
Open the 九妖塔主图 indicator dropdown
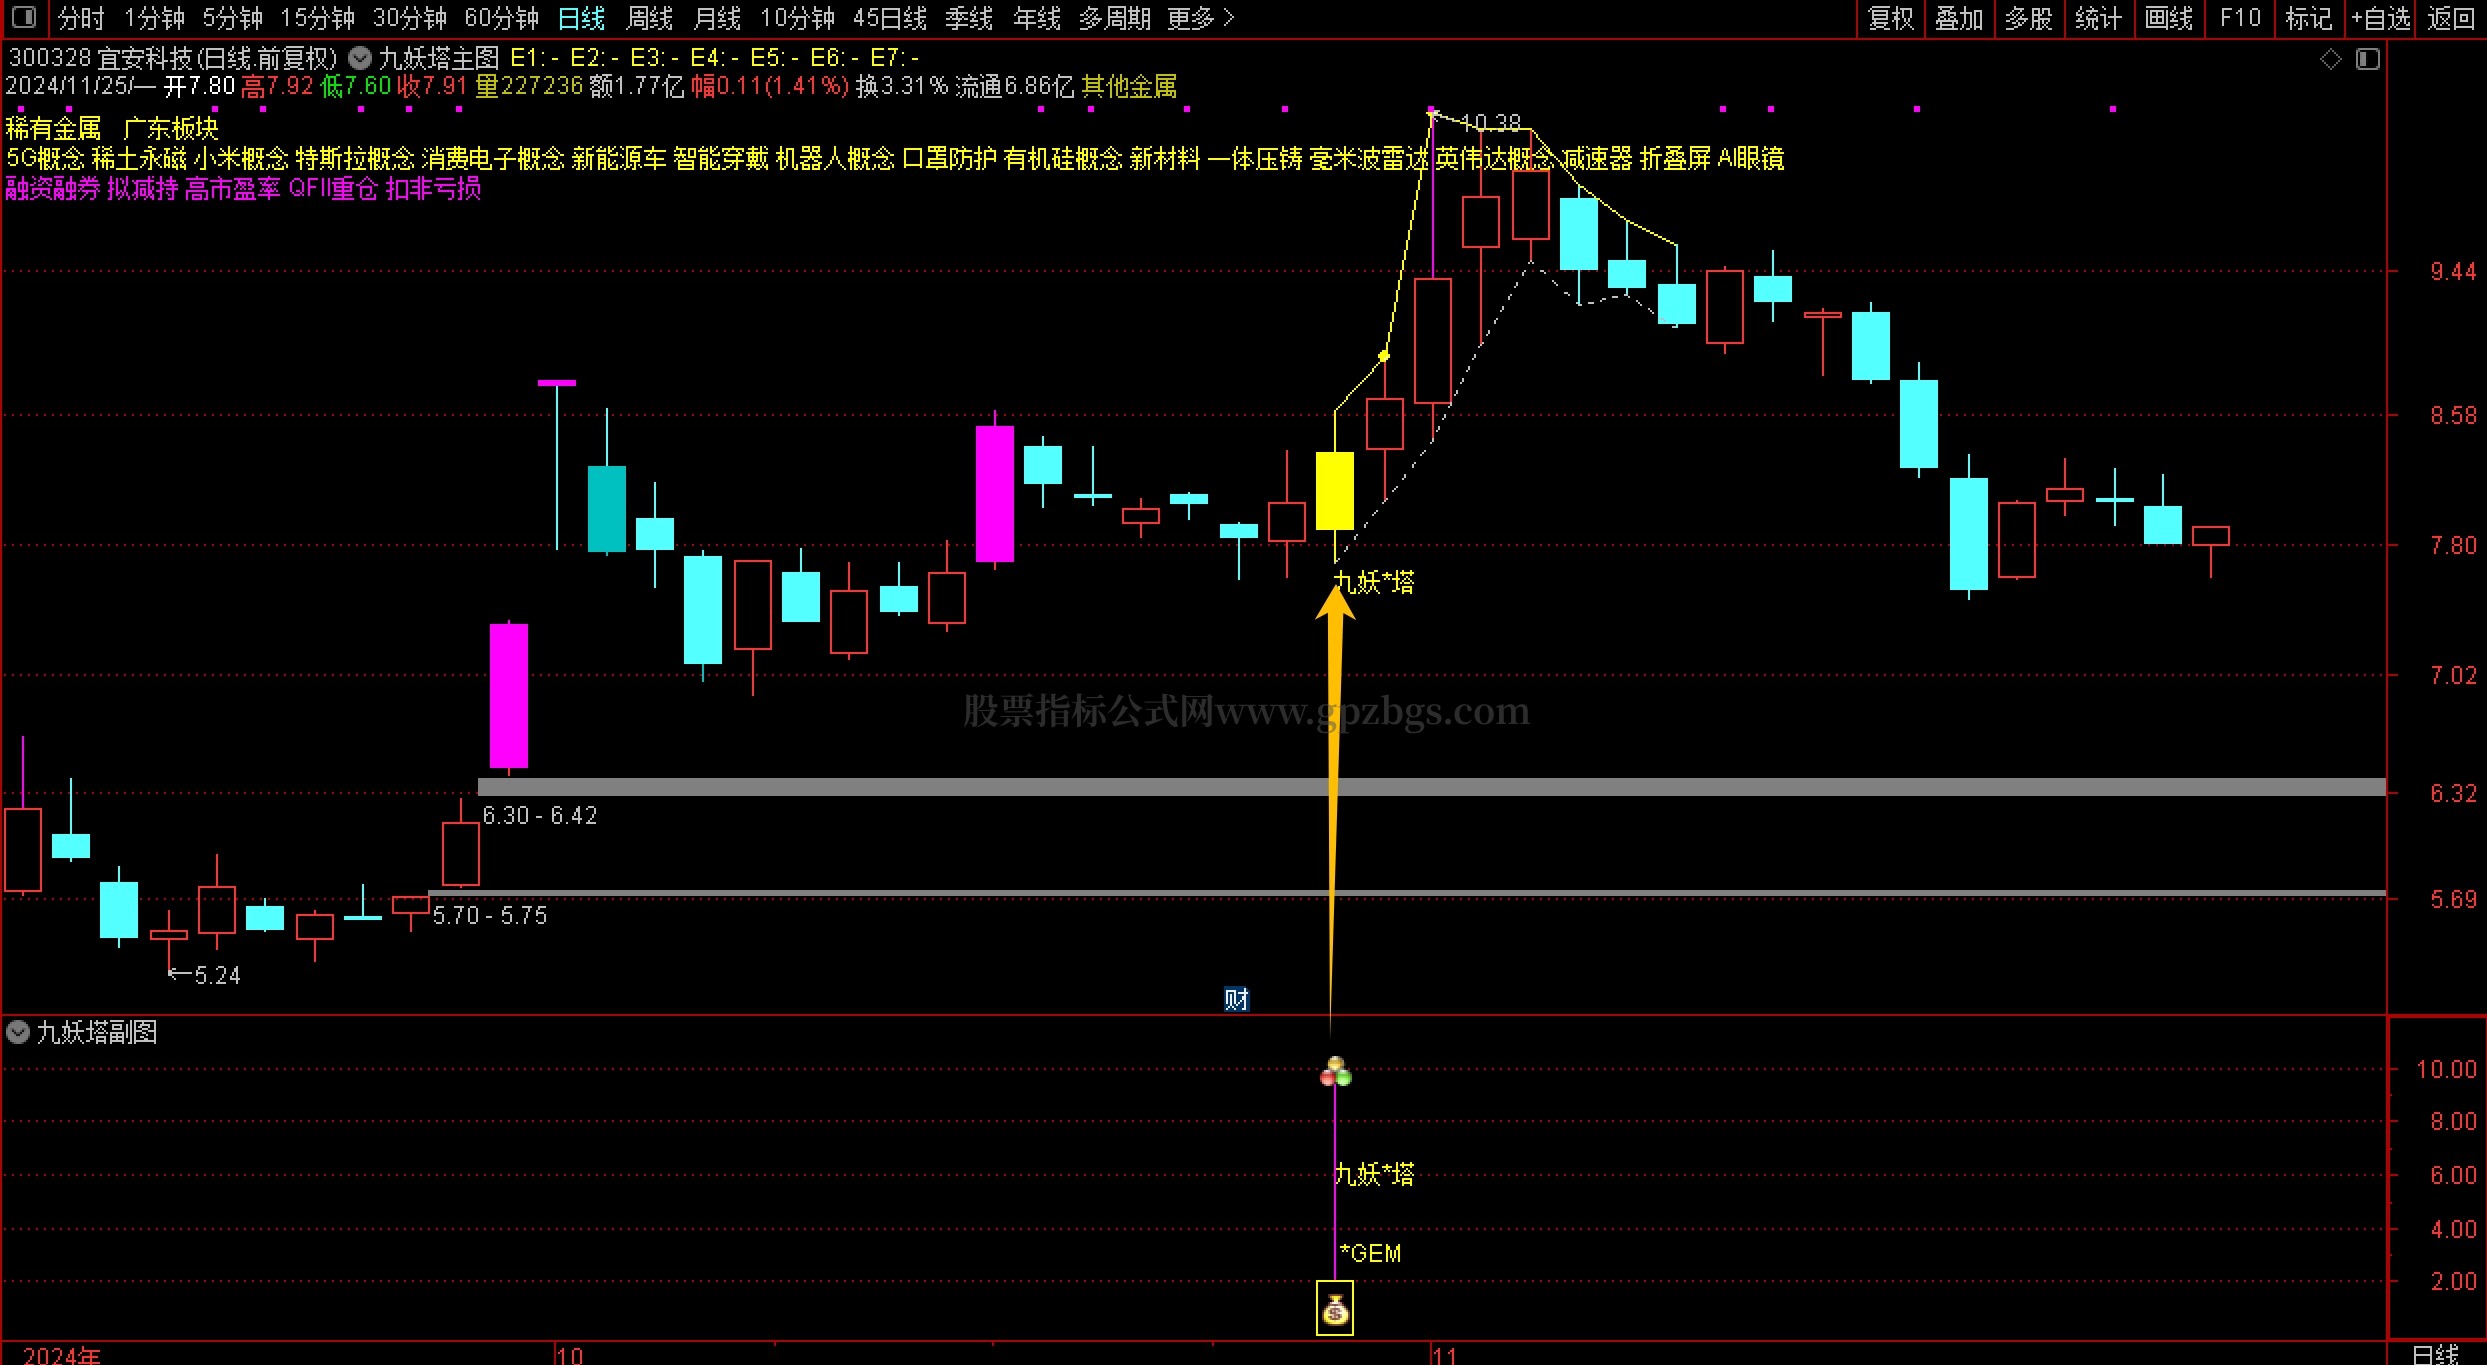click(x=360, y=58)
